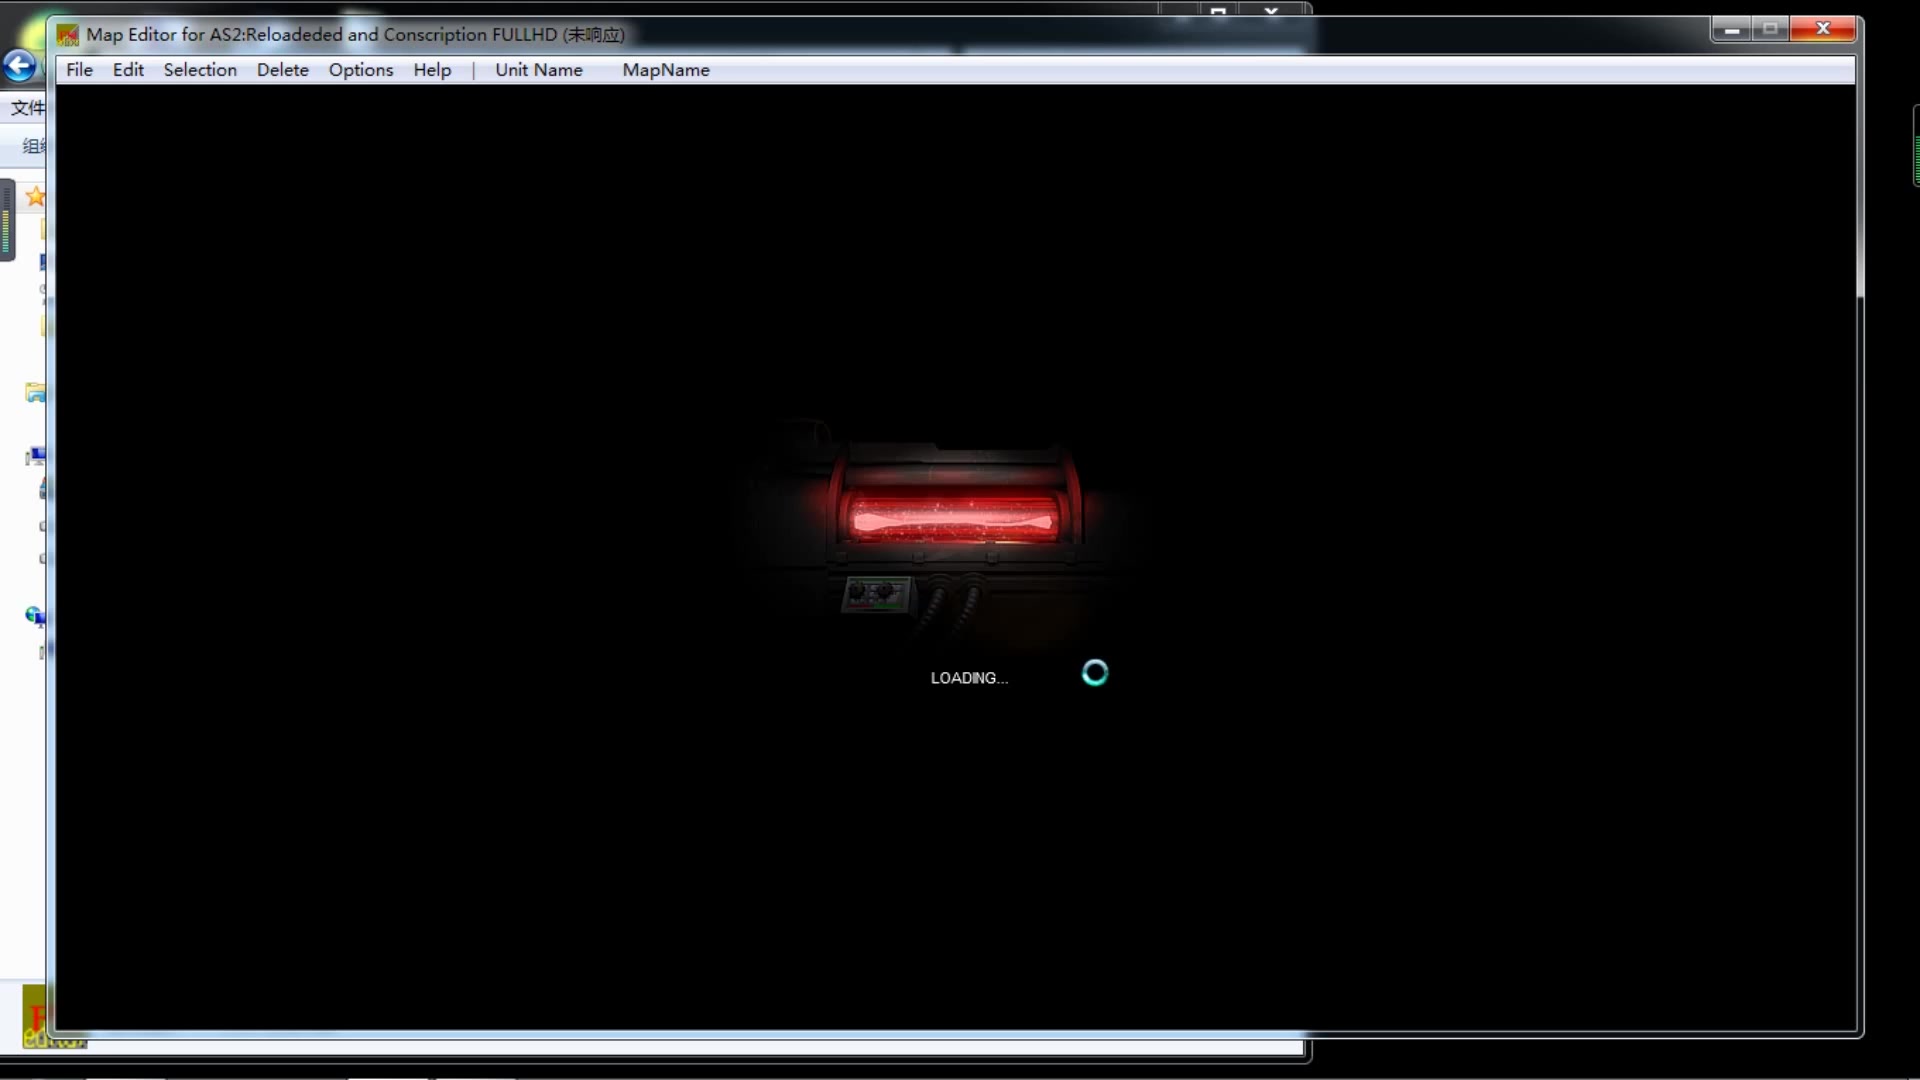Screen dimensions: 1920x1080
Task: Open the Options menu
Action: tap(361, 70)
